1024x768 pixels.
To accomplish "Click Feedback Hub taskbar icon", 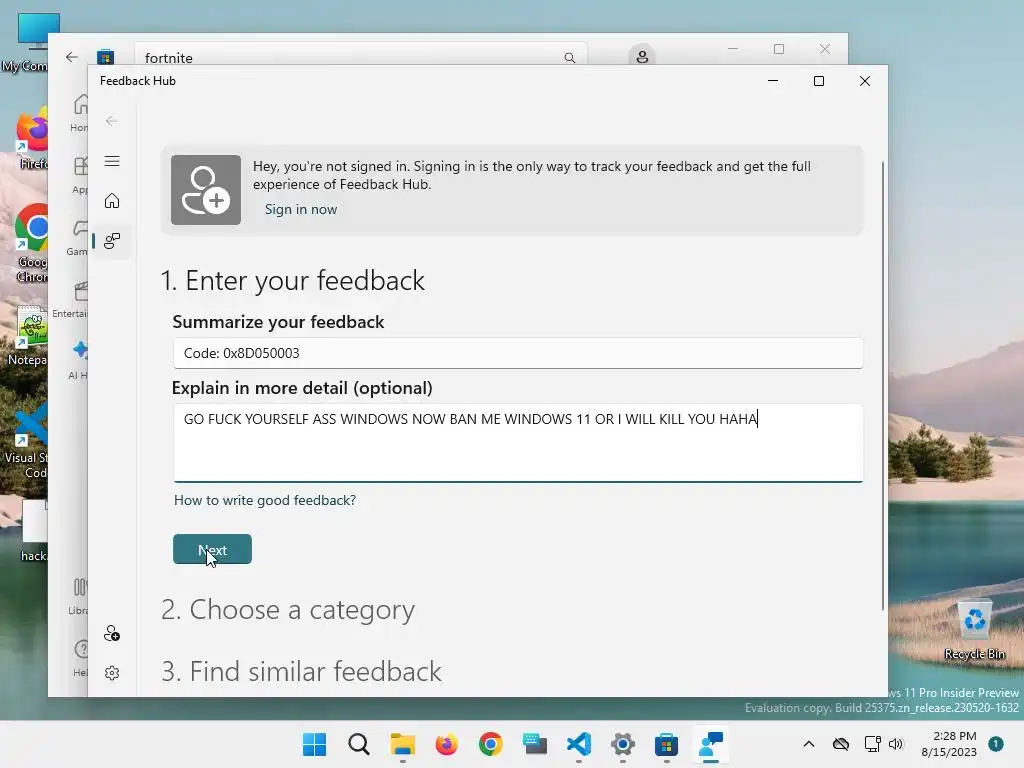I will [711, 744].
